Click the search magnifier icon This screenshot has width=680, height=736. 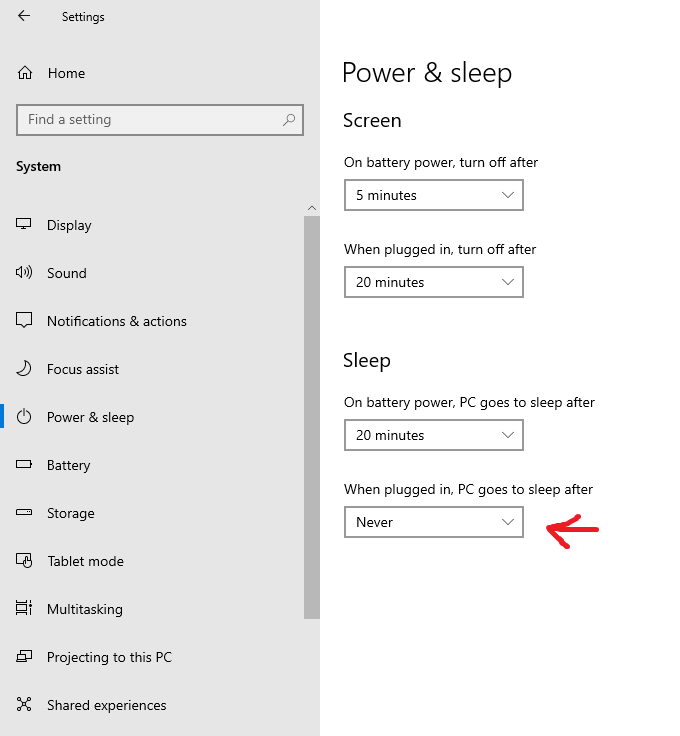click(x=289, y=120)
